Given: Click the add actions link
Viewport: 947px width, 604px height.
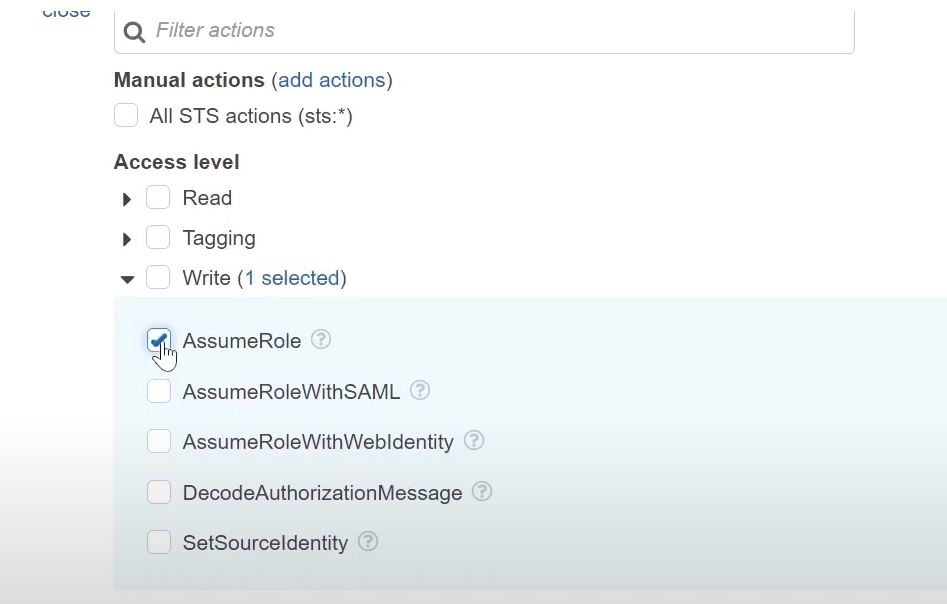Looking at the screenshot, I should 332,80.
